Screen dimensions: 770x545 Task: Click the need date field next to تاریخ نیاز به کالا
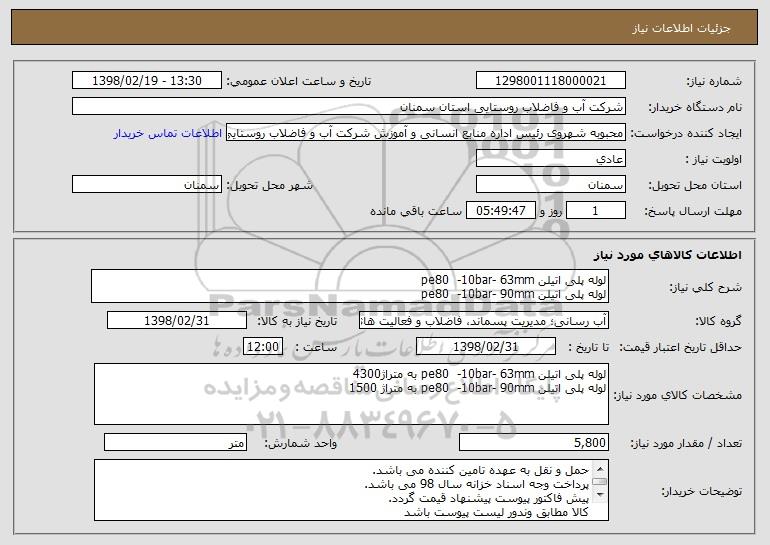[177, 321]
